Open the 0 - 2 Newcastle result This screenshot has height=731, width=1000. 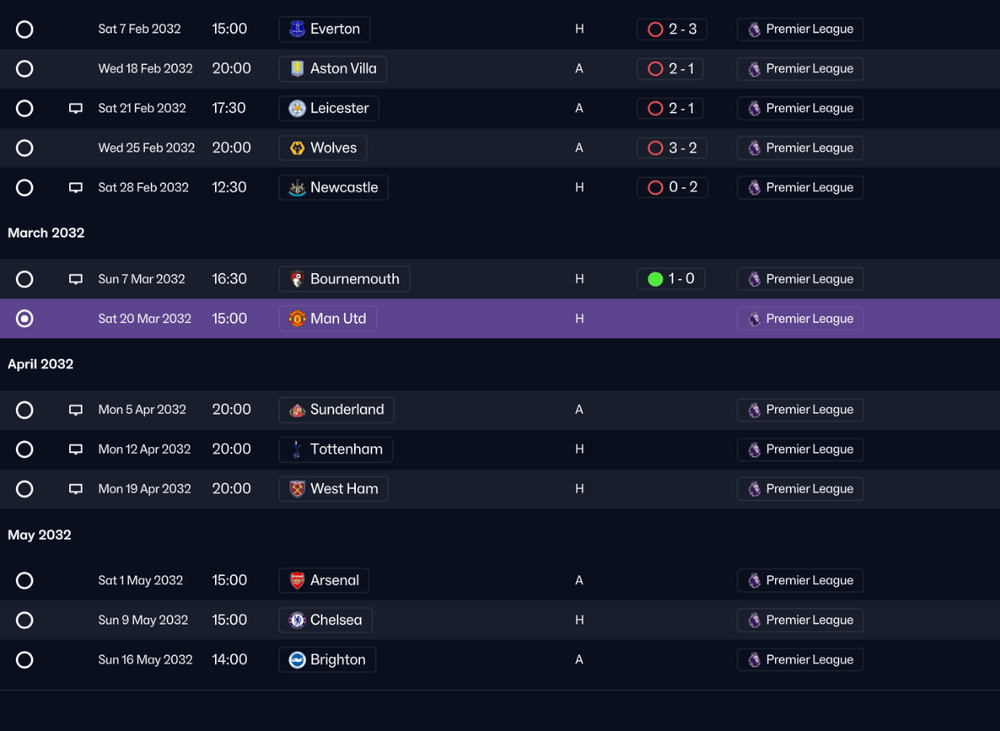[x=672, y=188]
